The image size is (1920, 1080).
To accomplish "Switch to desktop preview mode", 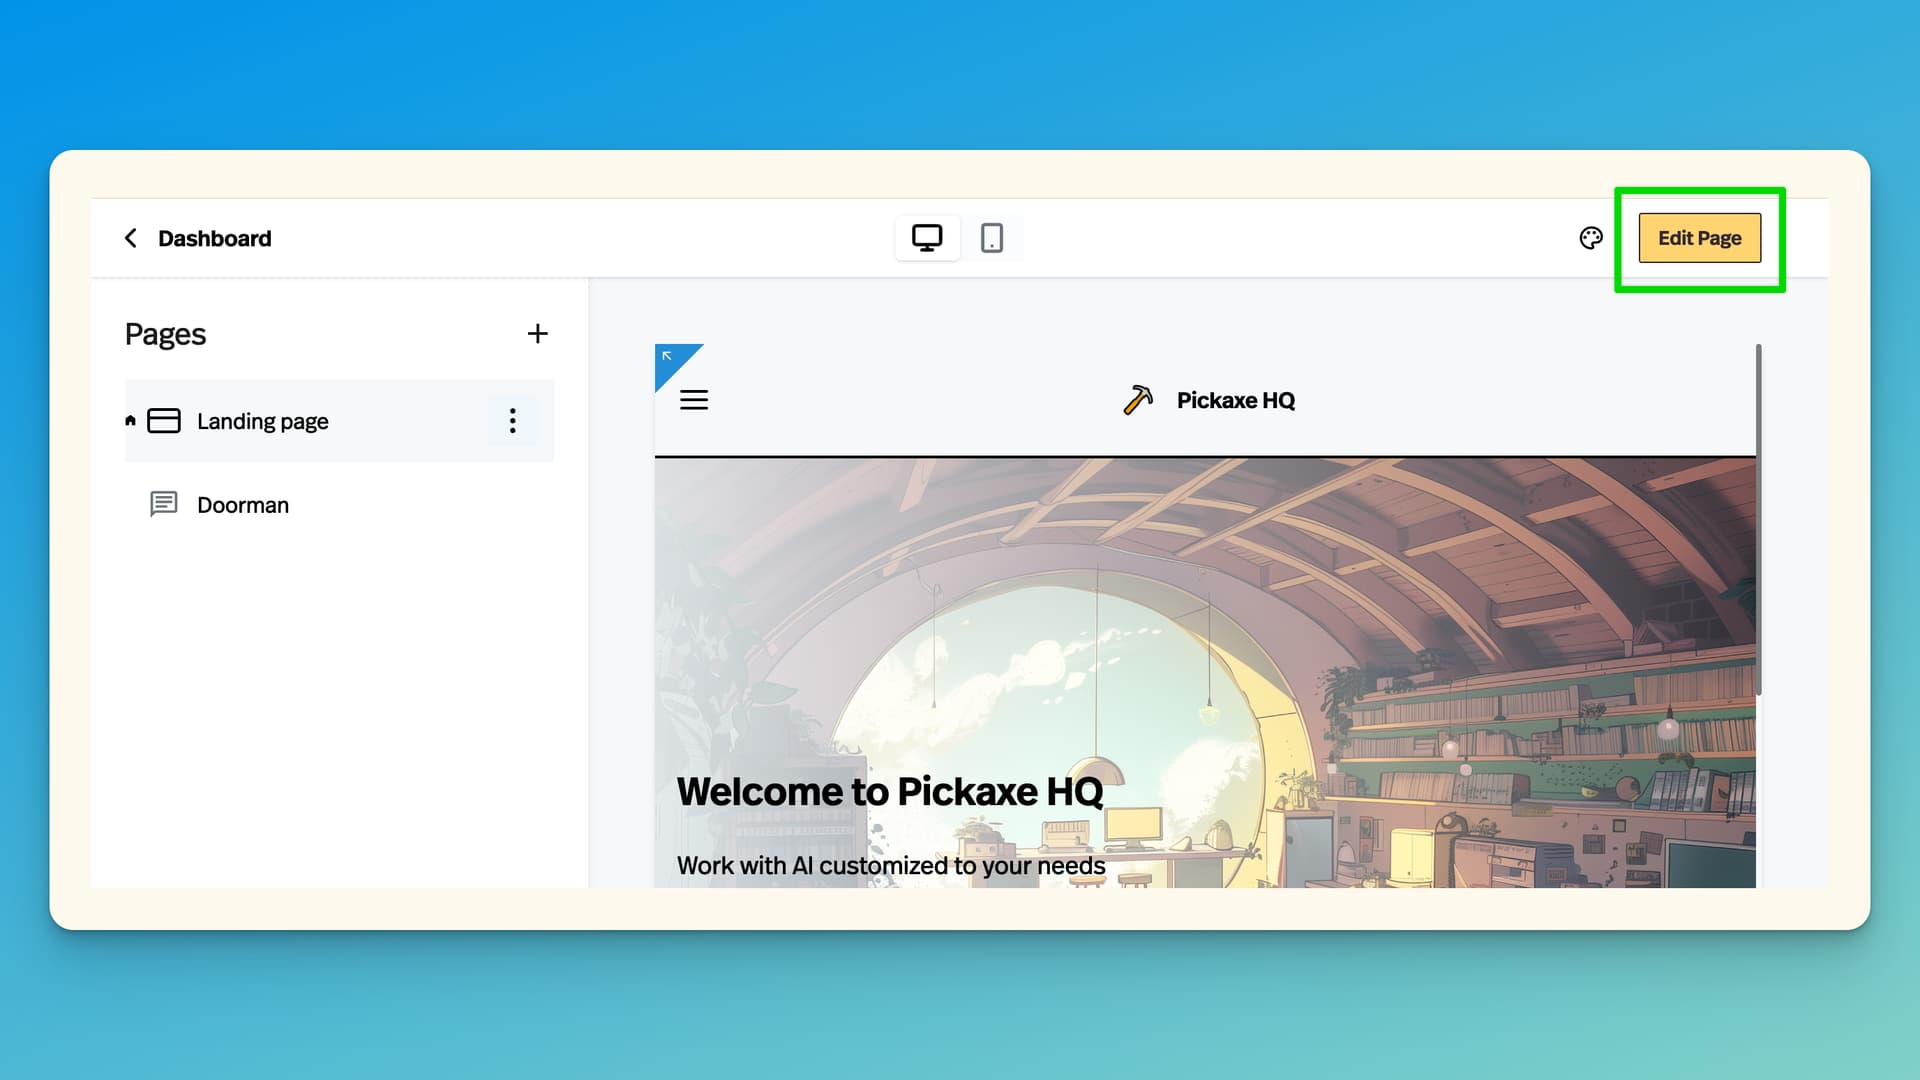I will tap(927, 238).
